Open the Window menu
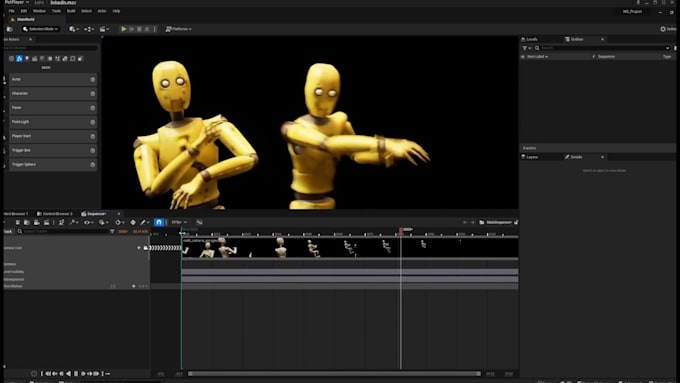 pos(39,11)
